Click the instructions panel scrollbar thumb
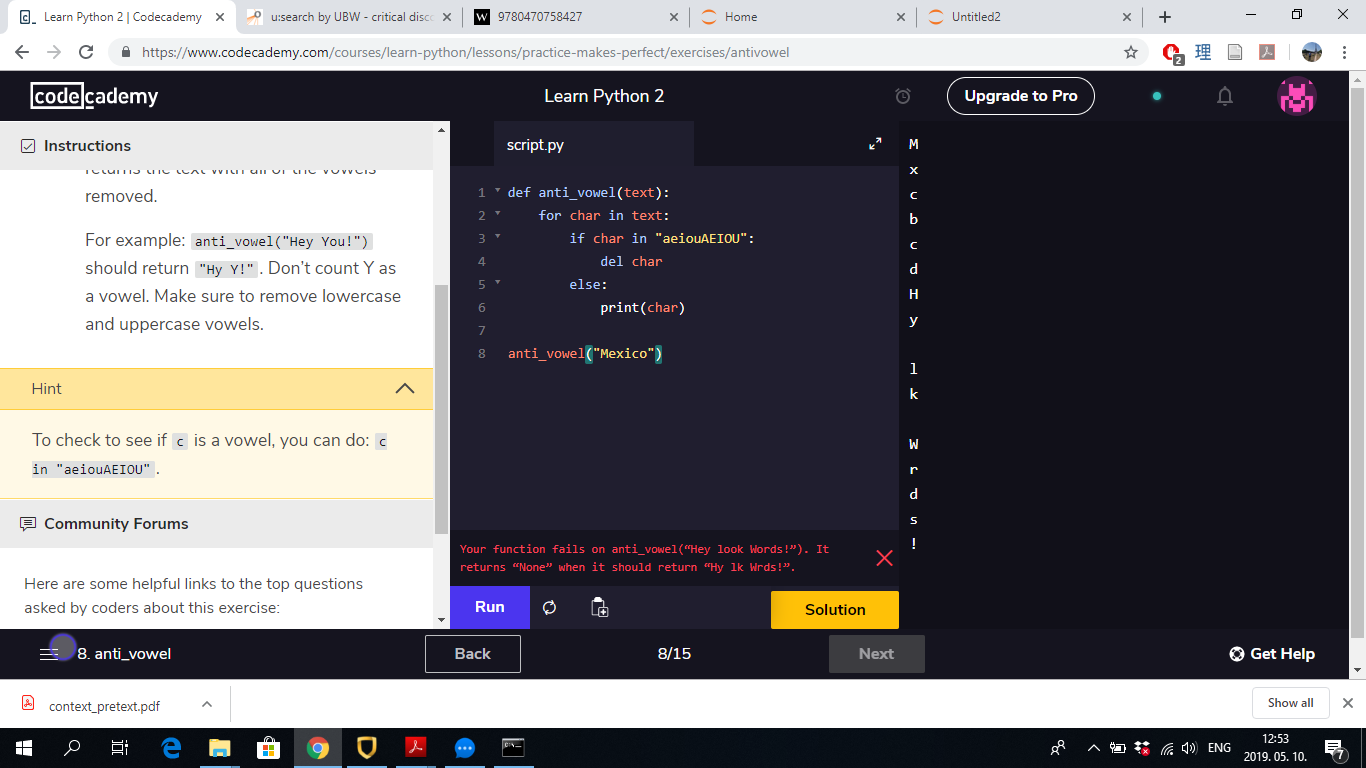Screen dimensions: 1366x768 click(441, 408)
